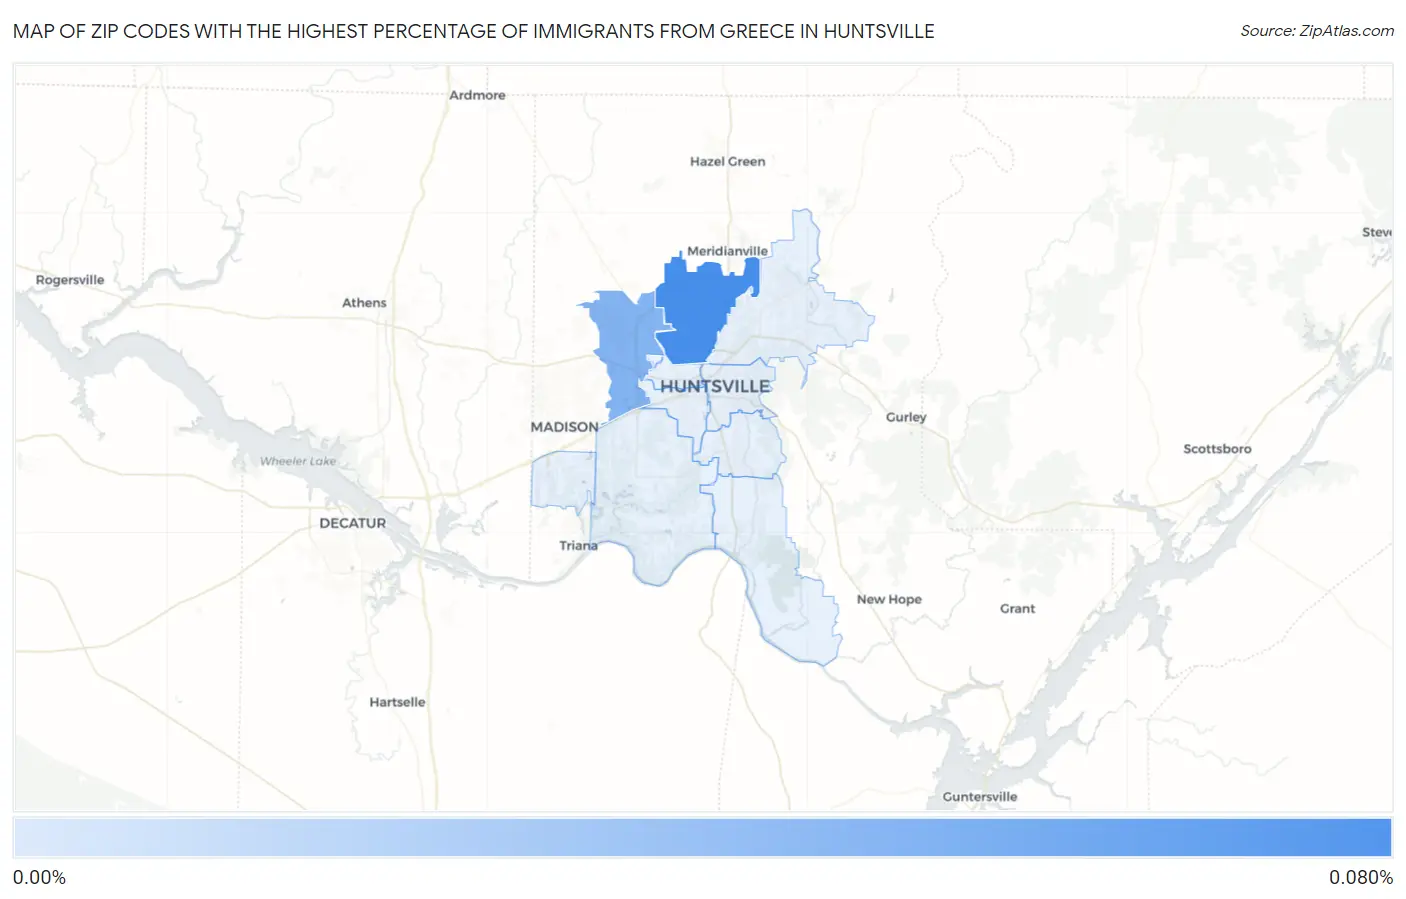Click the Source: ZipAtlas.com attribution
Image resolution: width=1406 pixels, height=899 pixels.
click(1317, 31)
